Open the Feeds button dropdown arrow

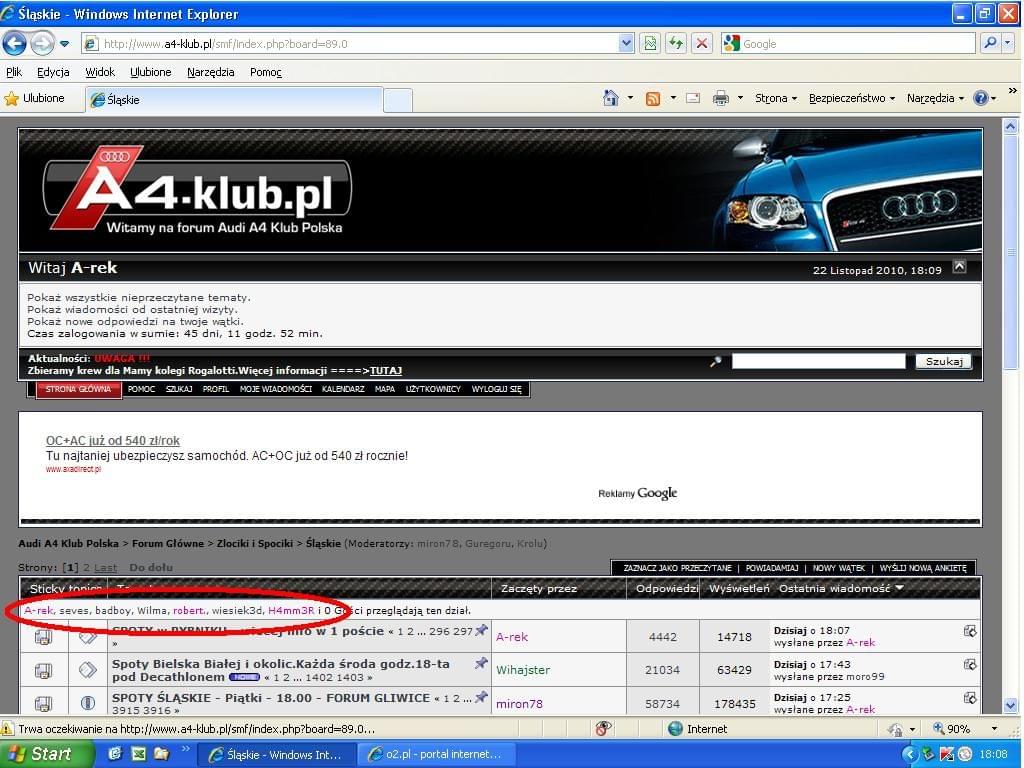[x=673, y=99]
